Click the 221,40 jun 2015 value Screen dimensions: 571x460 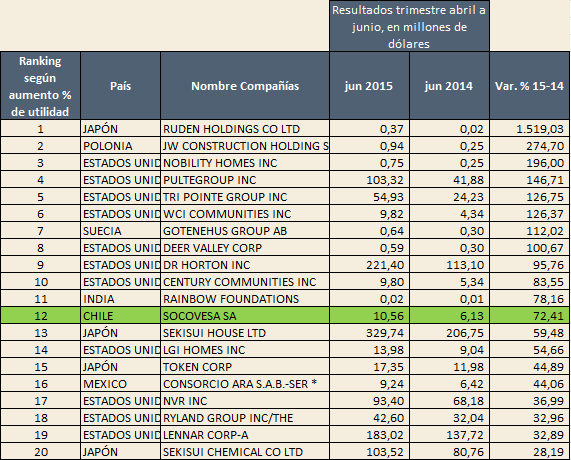[x=369, y=265]
